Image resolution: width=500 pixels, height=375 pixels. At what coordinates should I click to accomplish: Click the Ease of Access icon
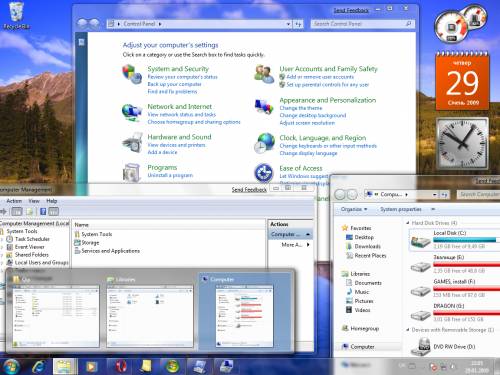click(x=264, y=173)
